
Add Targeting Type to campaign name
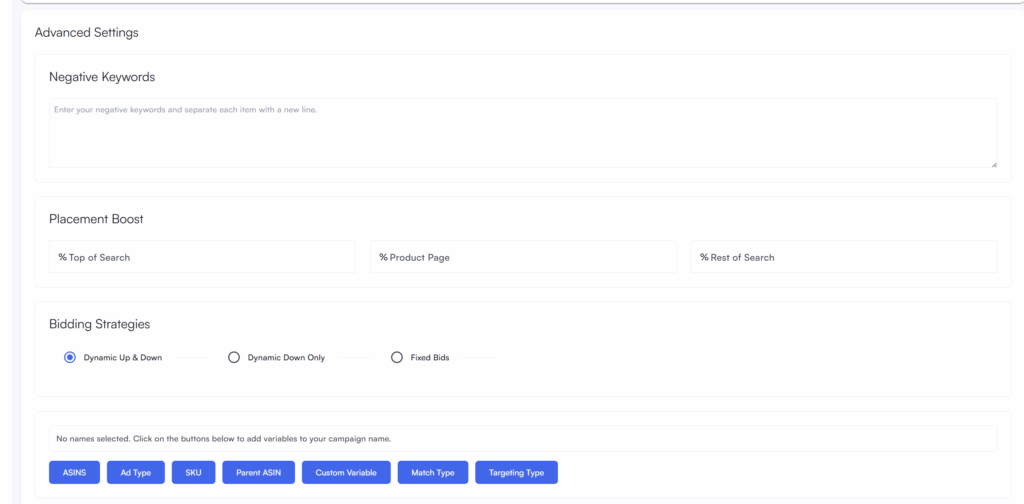(x=516, y=472)
